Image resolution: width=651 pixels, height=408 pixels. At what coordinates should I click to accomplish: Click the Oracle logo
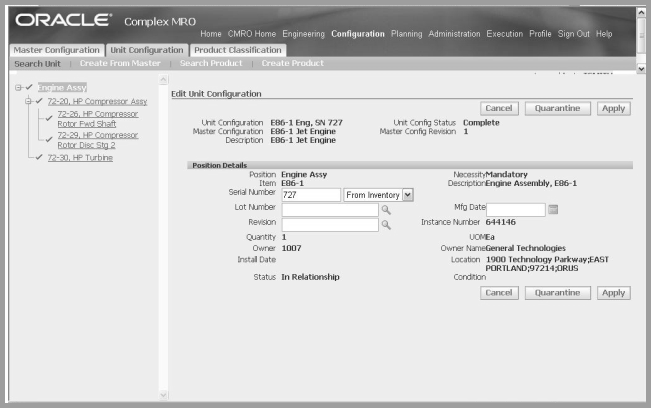[64, 20]
